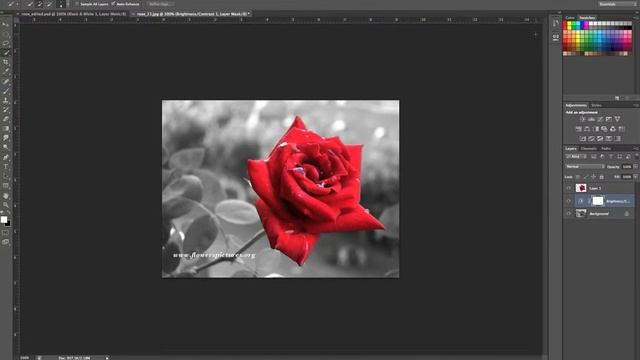Viewport: 640px width, 360px height.
Task: Select the Eyedropper tool
Action: click(6, 70)
